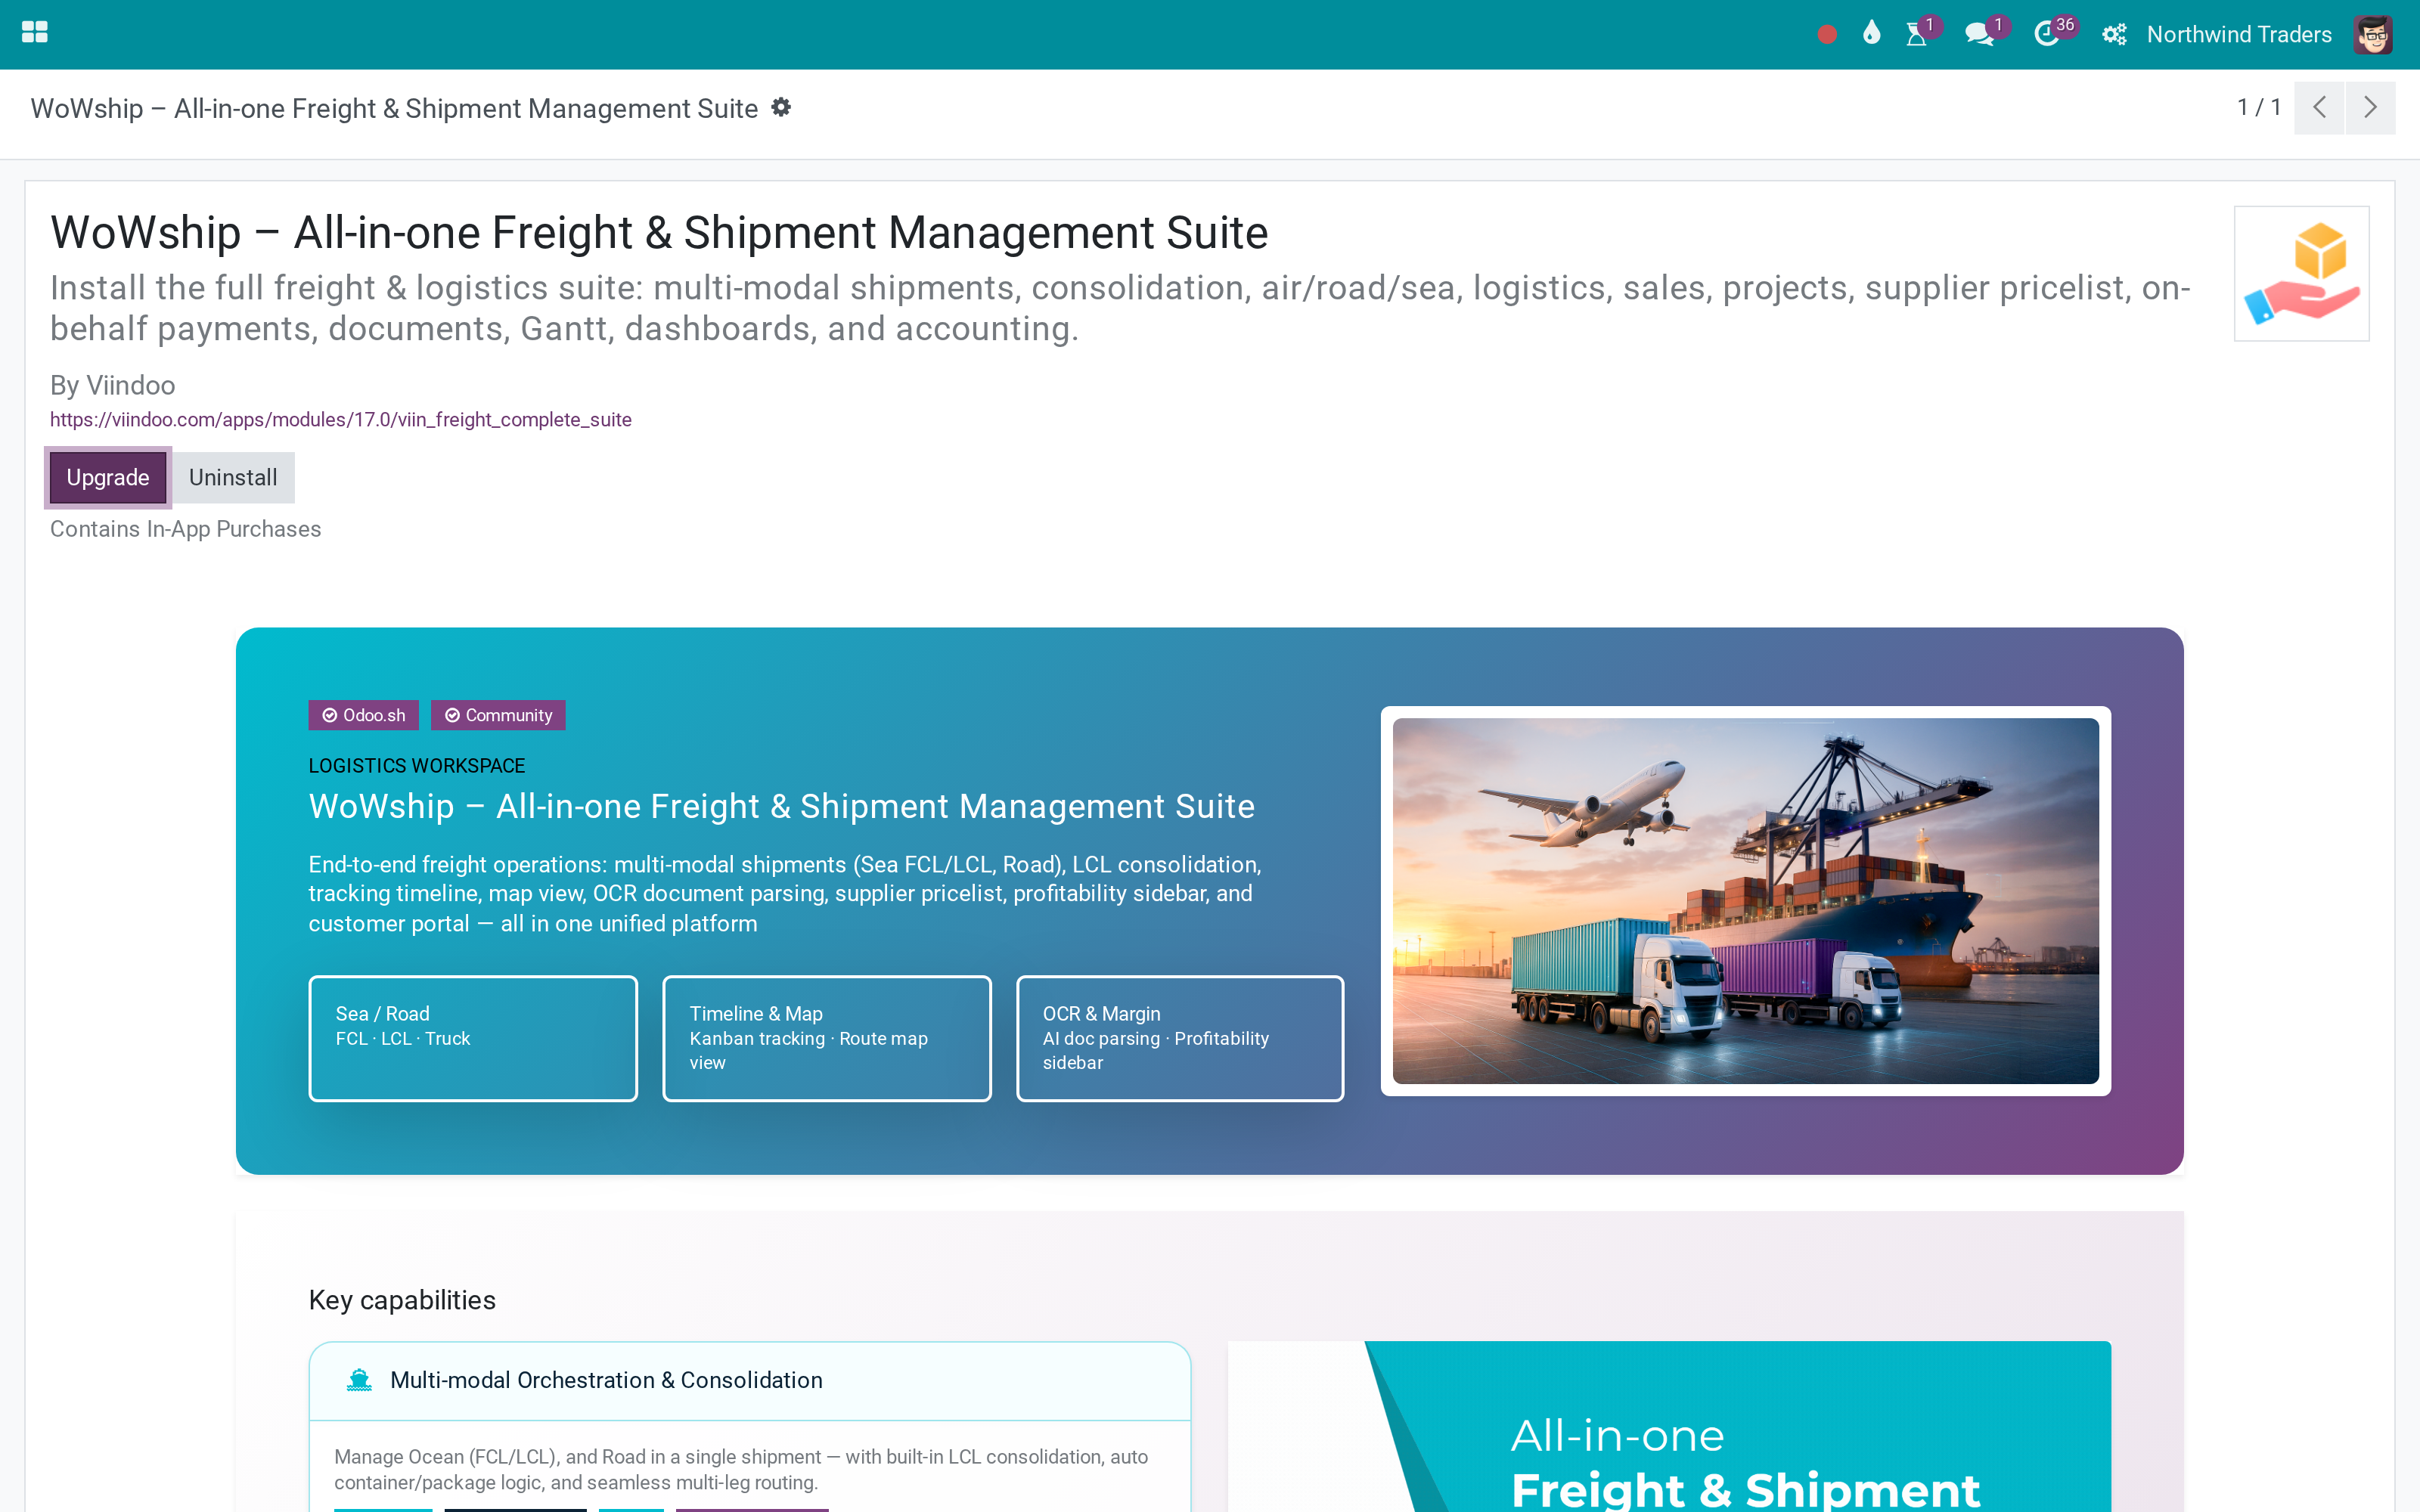Click the breadcrumb title WoWship suite

tap(394, 108)
